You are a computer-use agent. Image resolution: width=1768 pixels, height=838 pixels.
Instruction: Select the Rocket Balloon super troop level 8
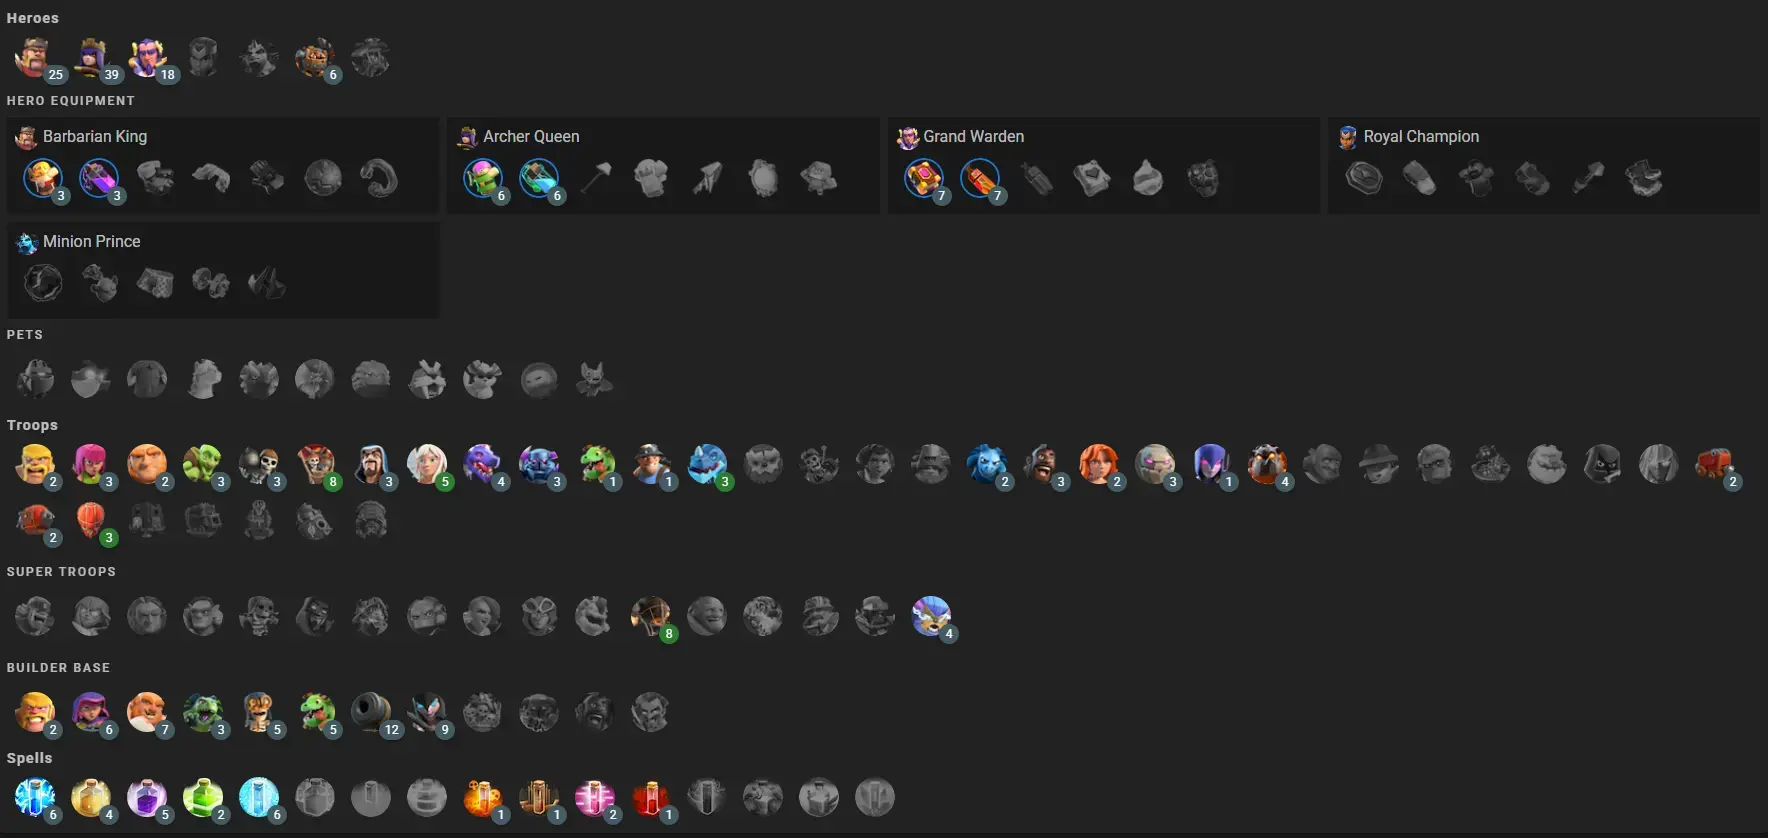click(651, 616)
